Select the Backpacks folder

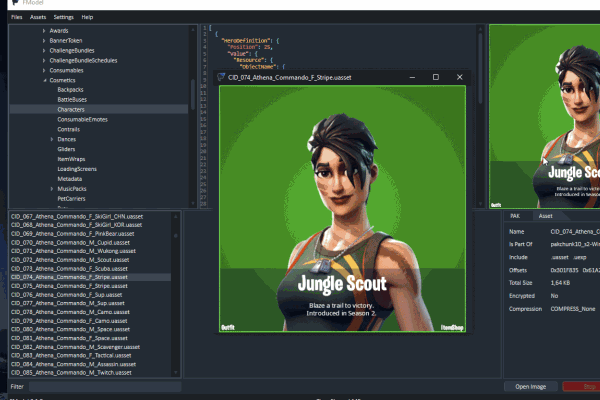(70, 90)
